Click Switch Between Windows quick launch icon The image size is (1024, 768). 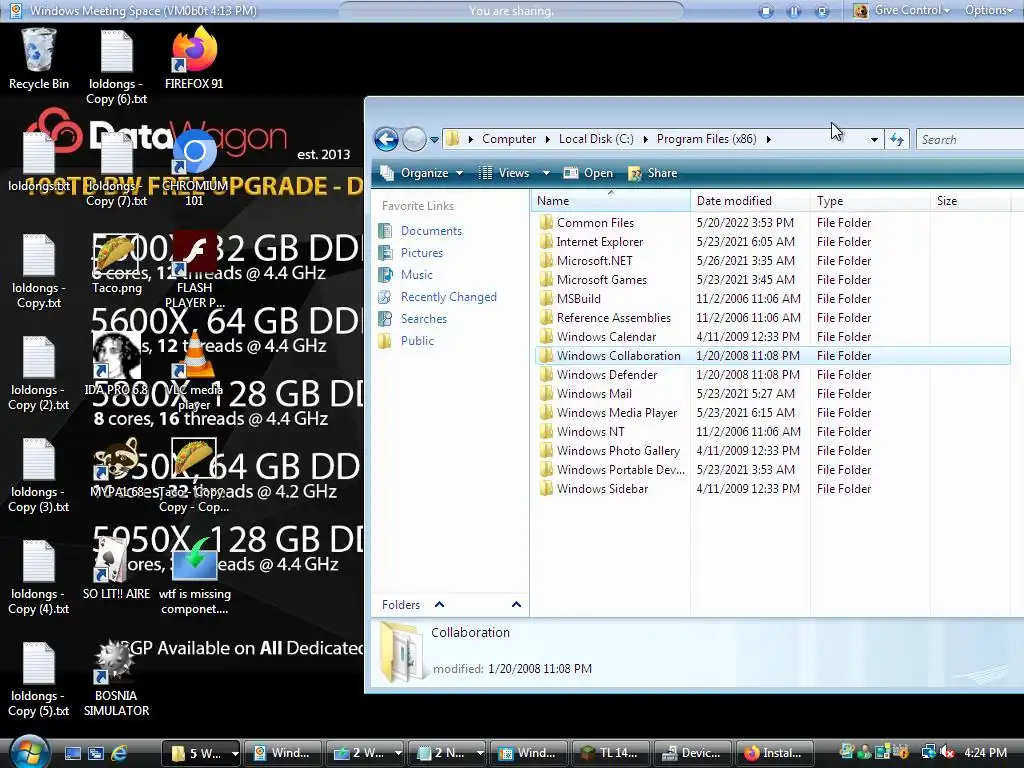(x=96, y=753)
